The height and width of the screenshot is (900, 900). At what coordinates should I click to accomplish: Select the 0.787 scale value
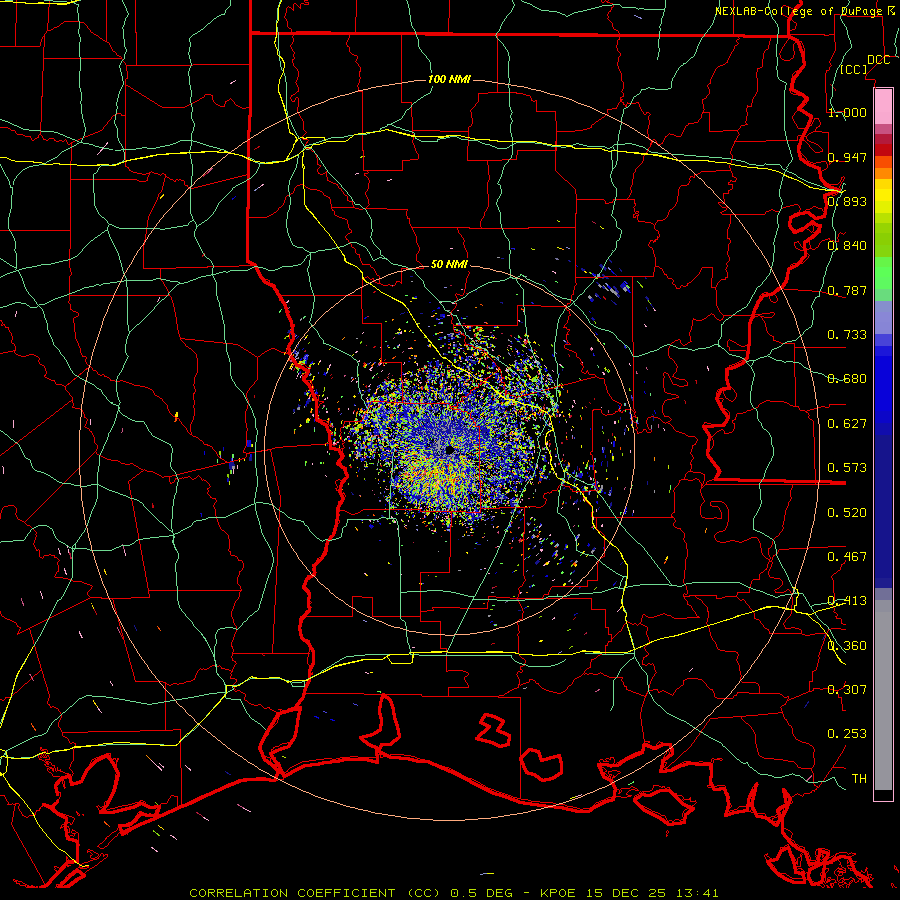click(847, 290)
